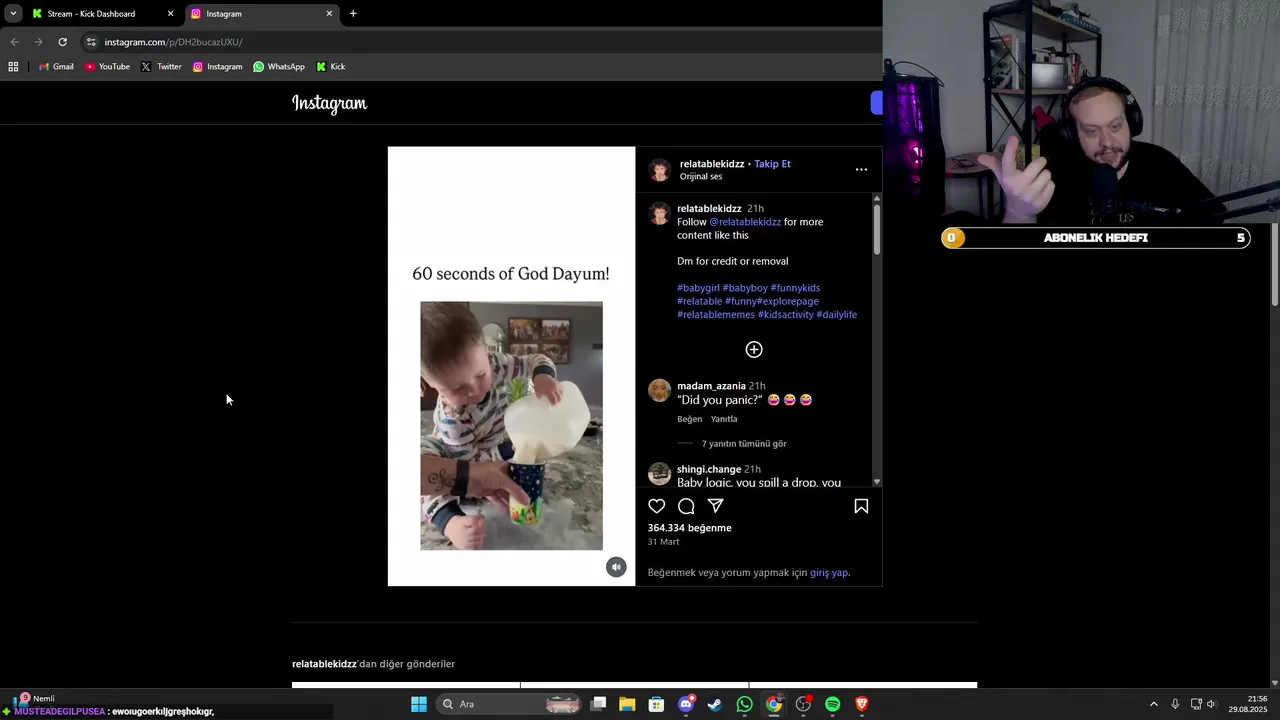Open the #funnykids hashtag
This screenshot has width=1280, height=720.
795,288
